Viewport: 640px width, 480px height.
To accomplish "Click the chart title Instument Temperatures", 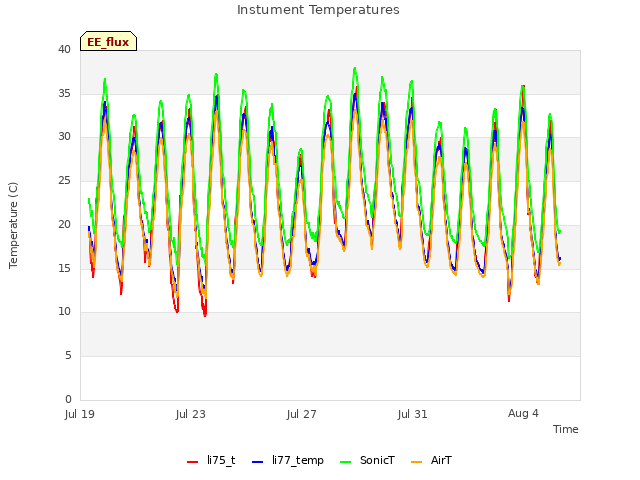I will pos(318,10).
